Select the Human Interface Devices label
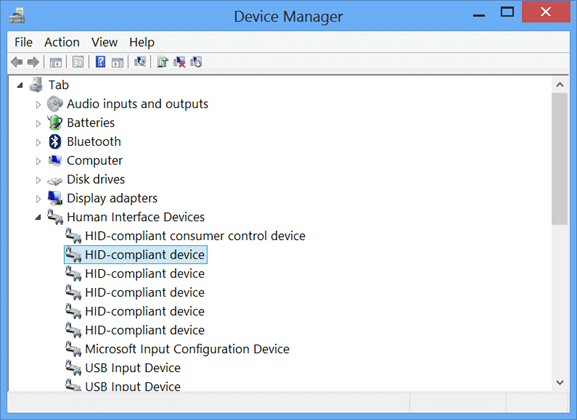 click(x=135, y=217)
